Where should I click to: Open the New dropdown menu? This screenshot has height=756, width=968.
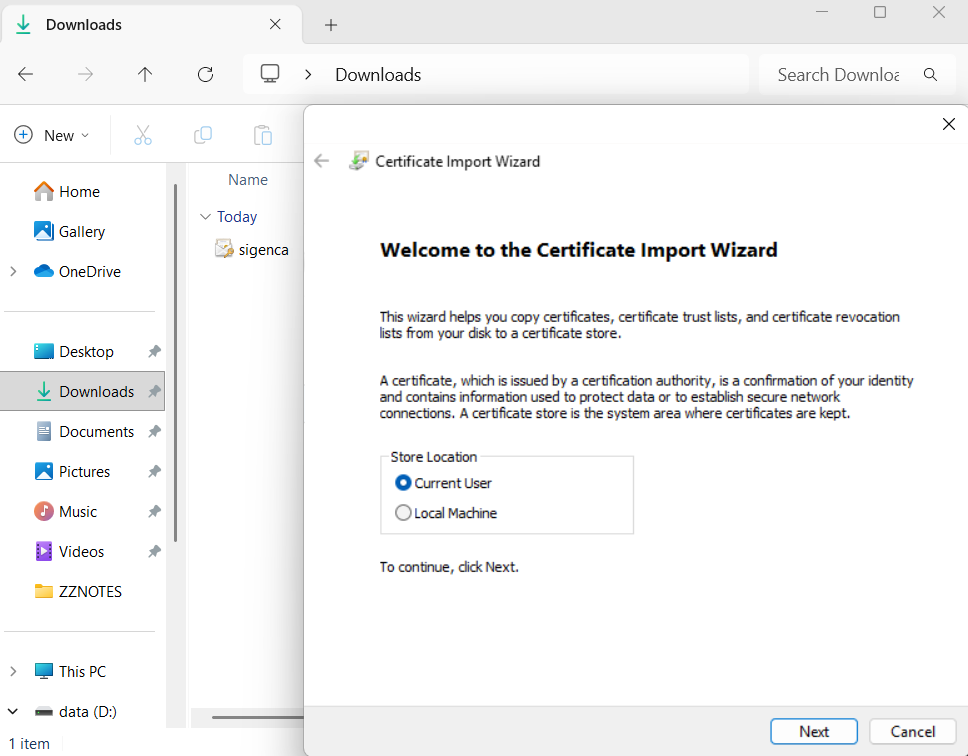(52, 135)
